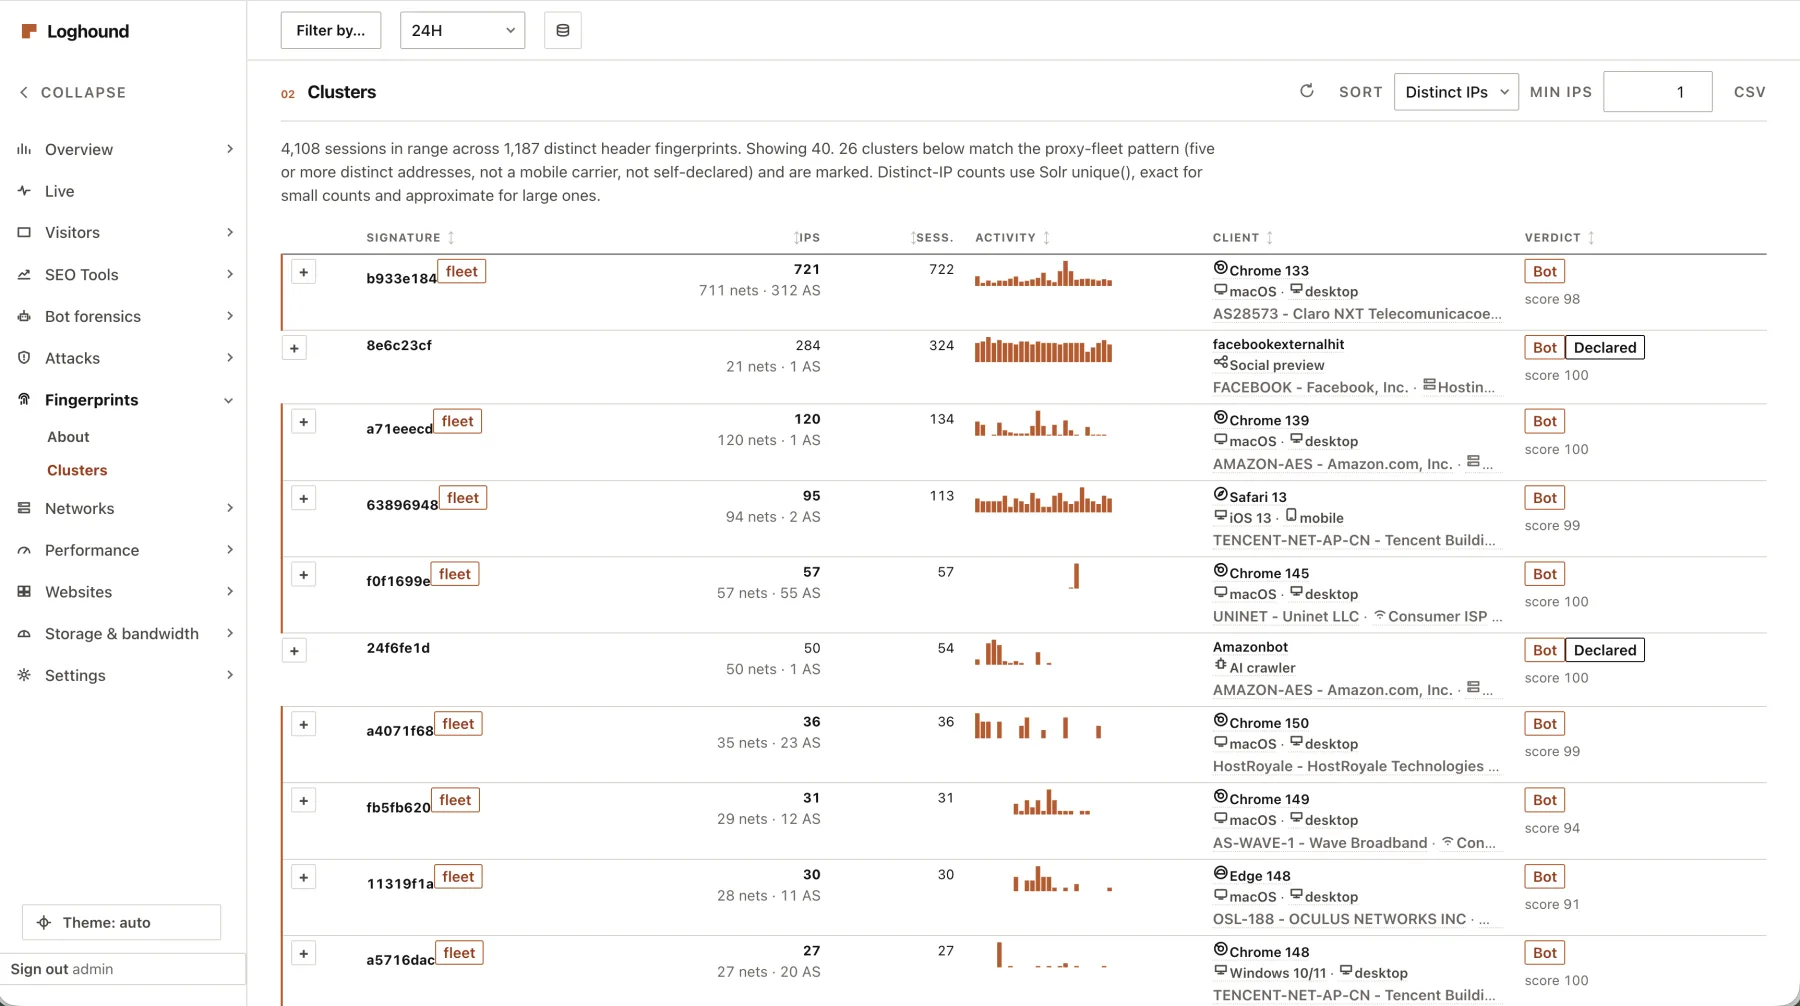The width and height of the screenshot is (1800, 1006).
Task: Open the 24H time range dropdown
Action: 462,30
